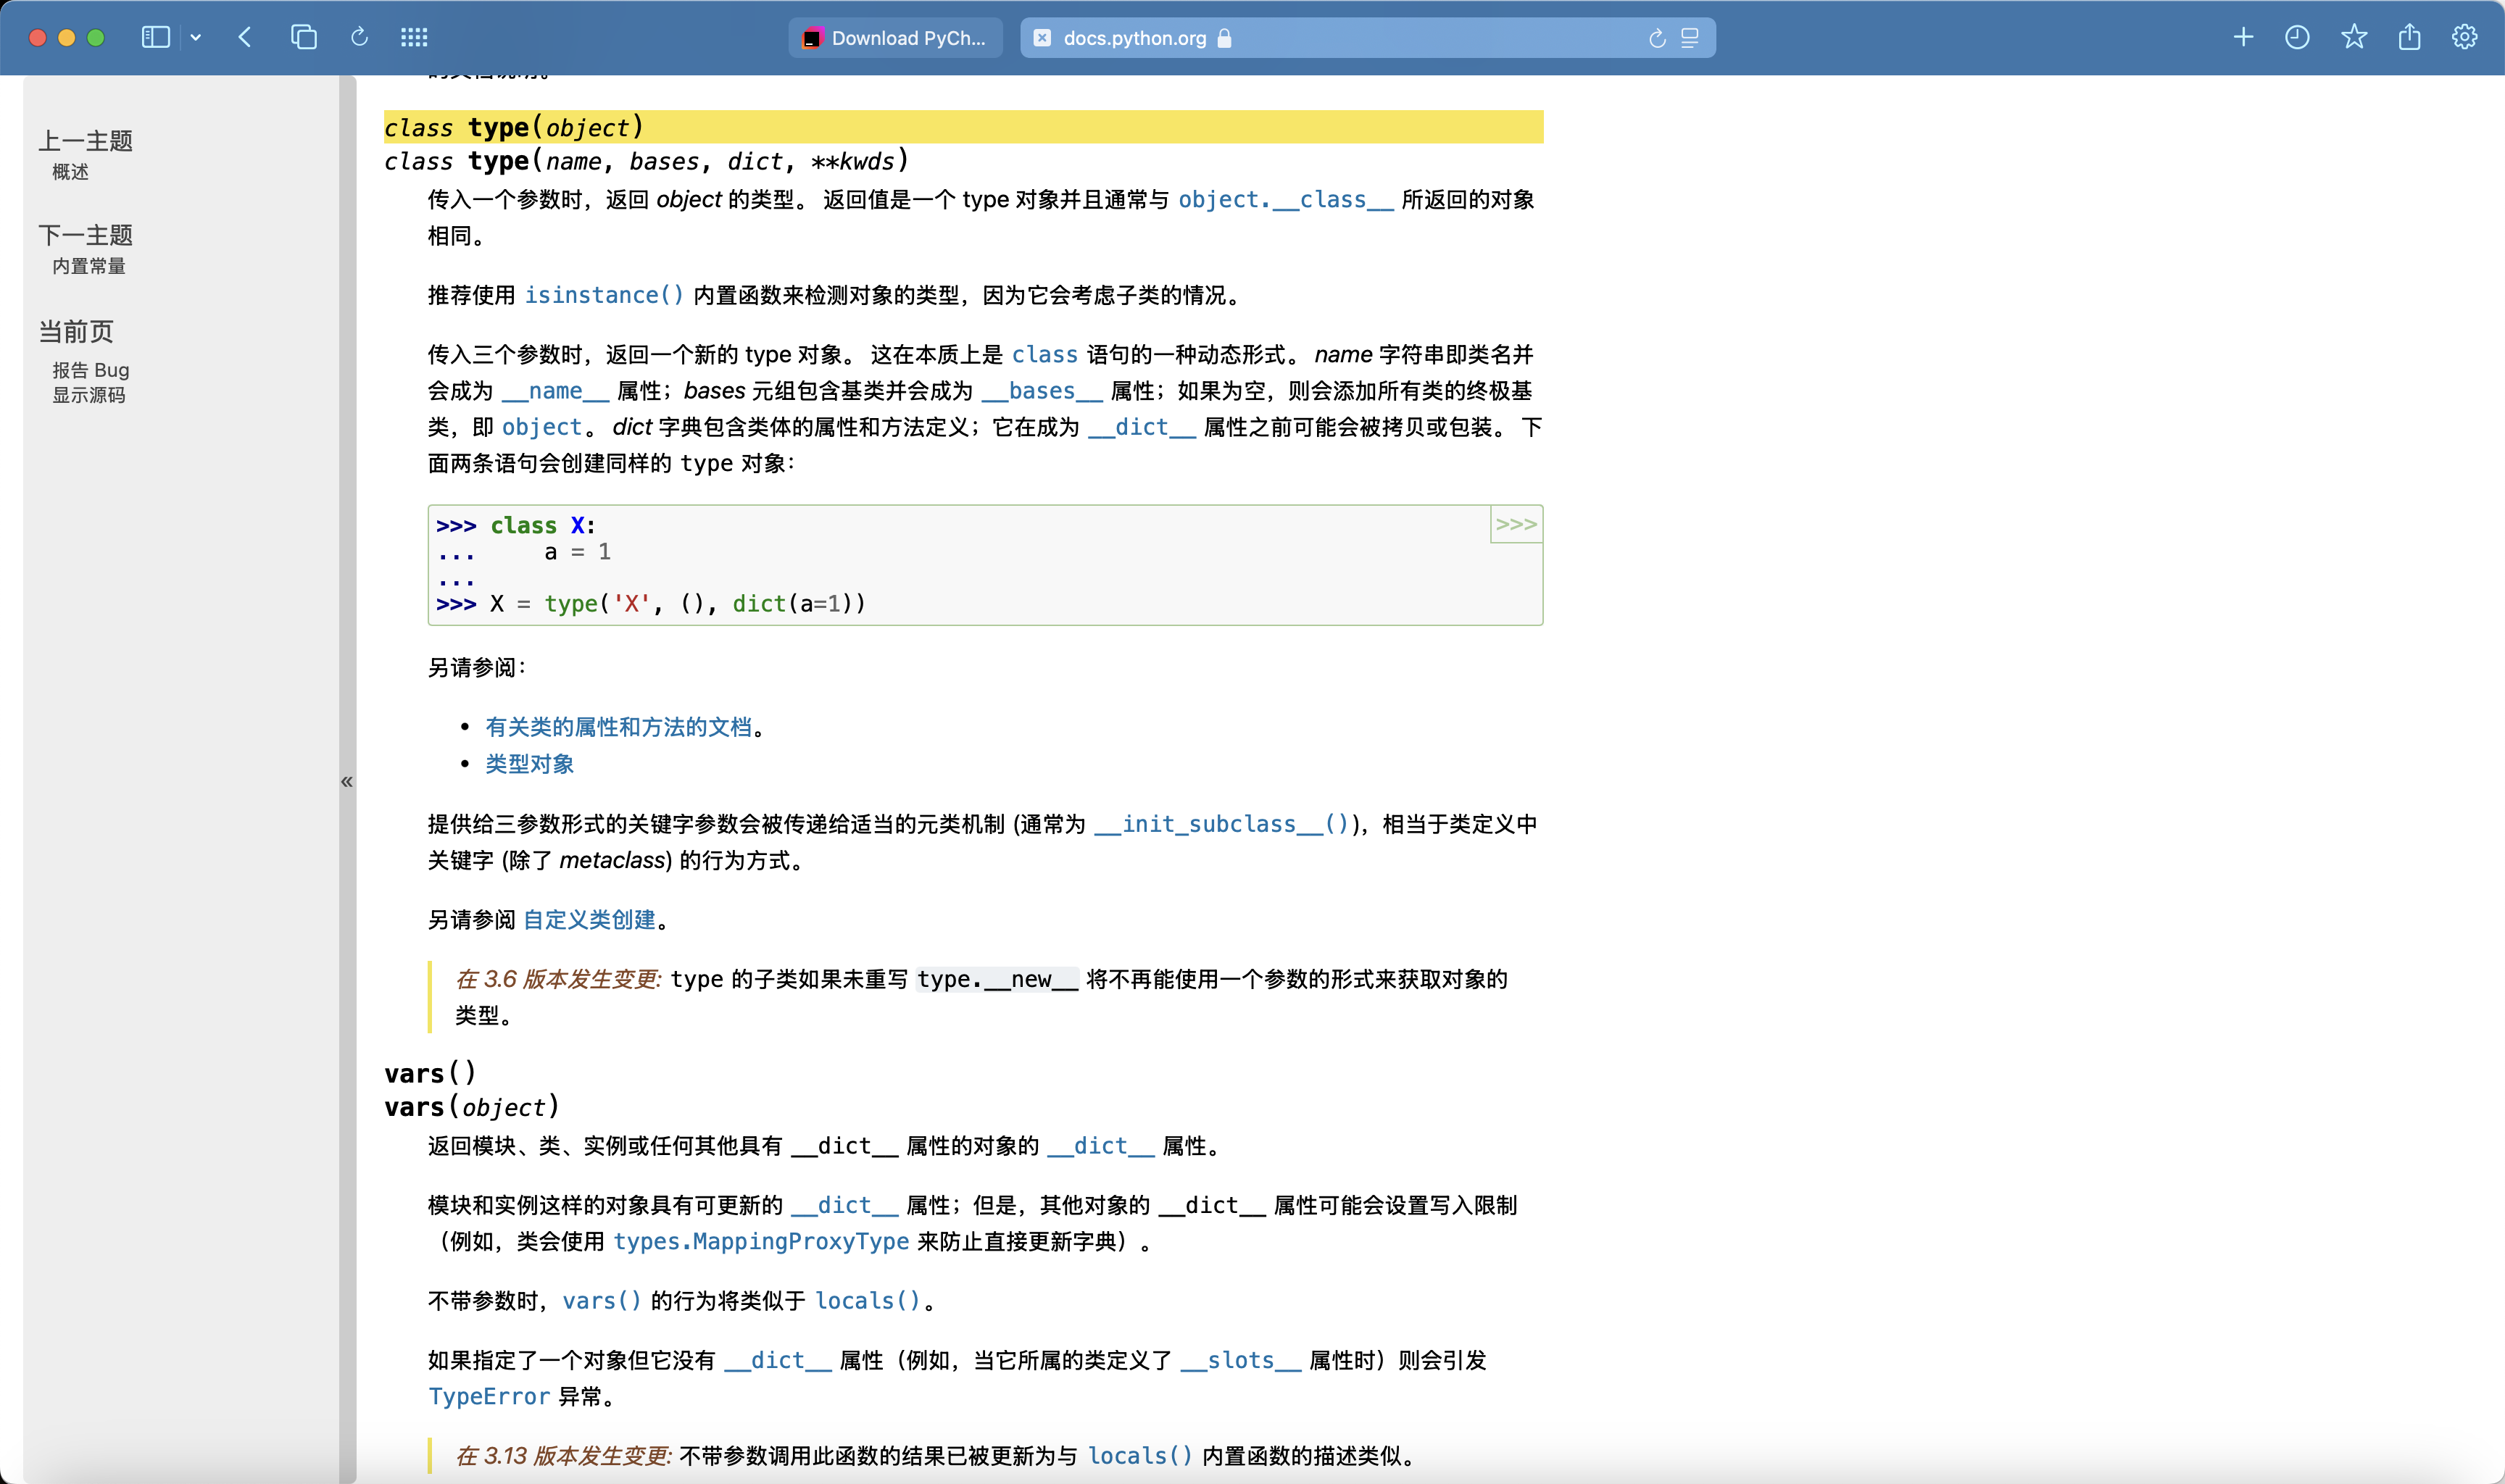
Task: Collapse the docs sidebar with « button
Action: coord(347,781)
